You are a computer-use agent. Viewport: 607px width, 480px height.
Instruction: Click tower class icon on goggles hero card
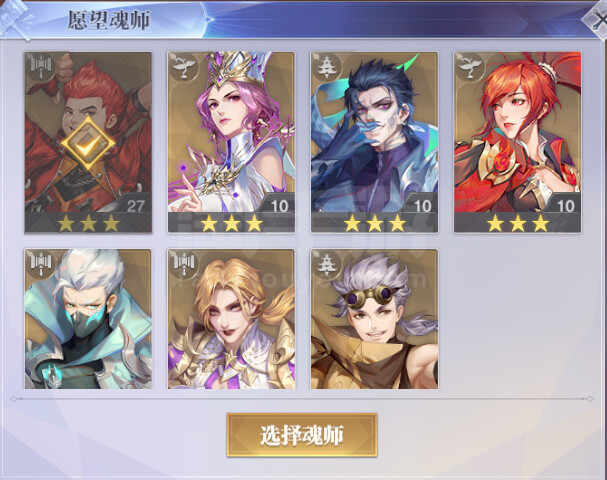click(x=327, y=264)
